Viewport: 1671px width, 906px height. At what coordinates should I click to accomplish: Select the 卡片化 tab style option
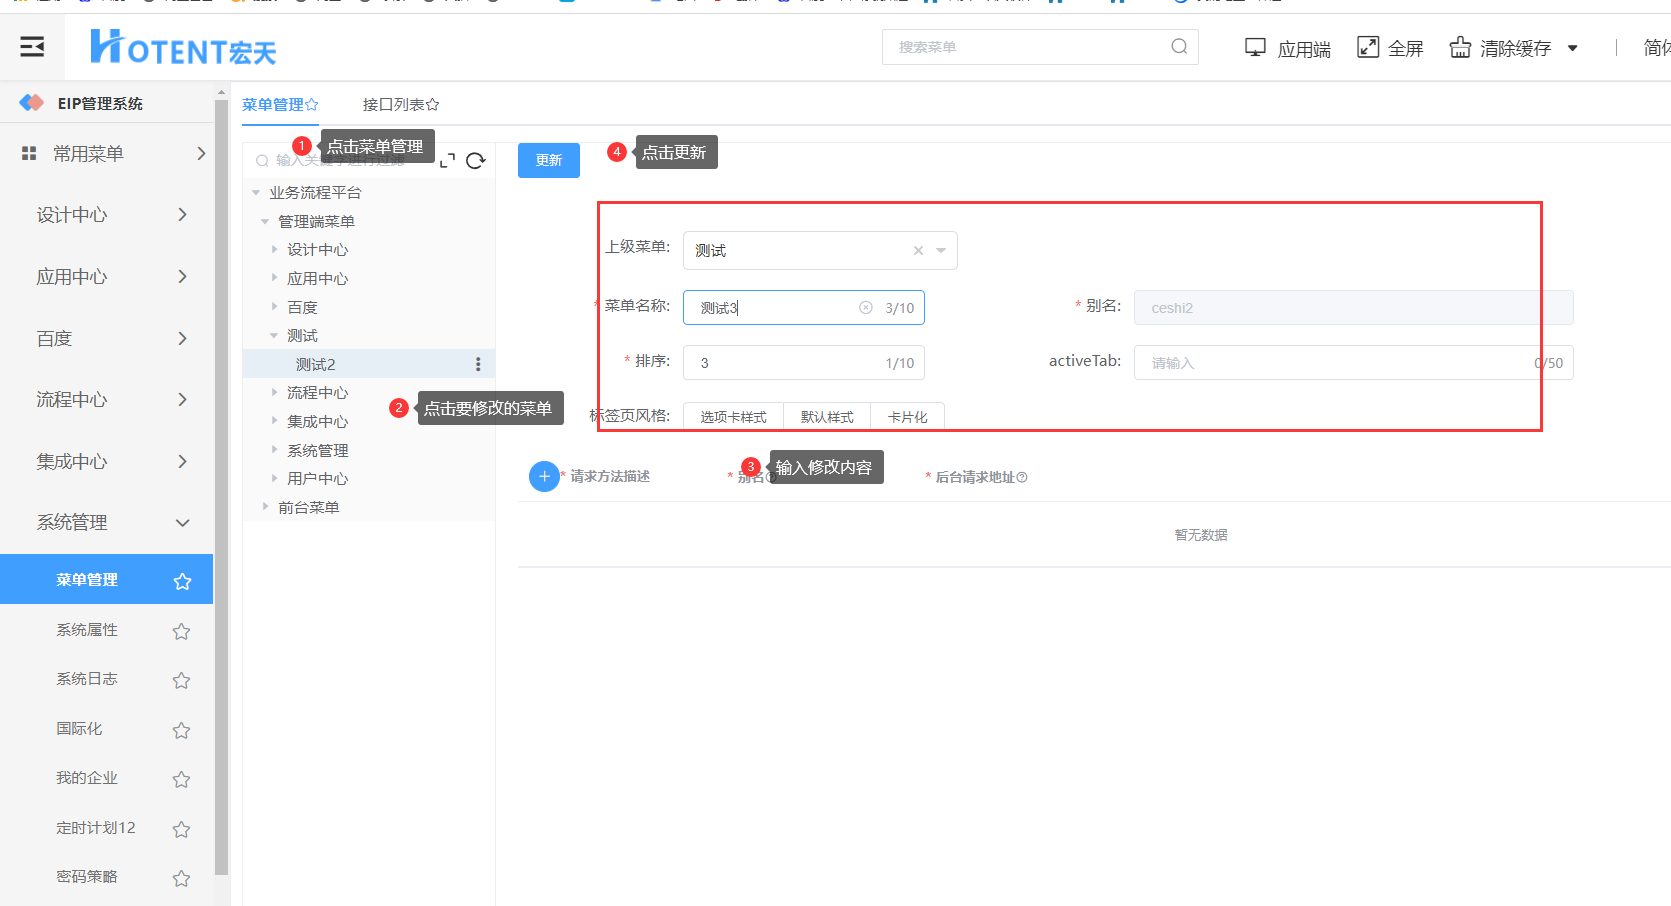coord(907,417)
